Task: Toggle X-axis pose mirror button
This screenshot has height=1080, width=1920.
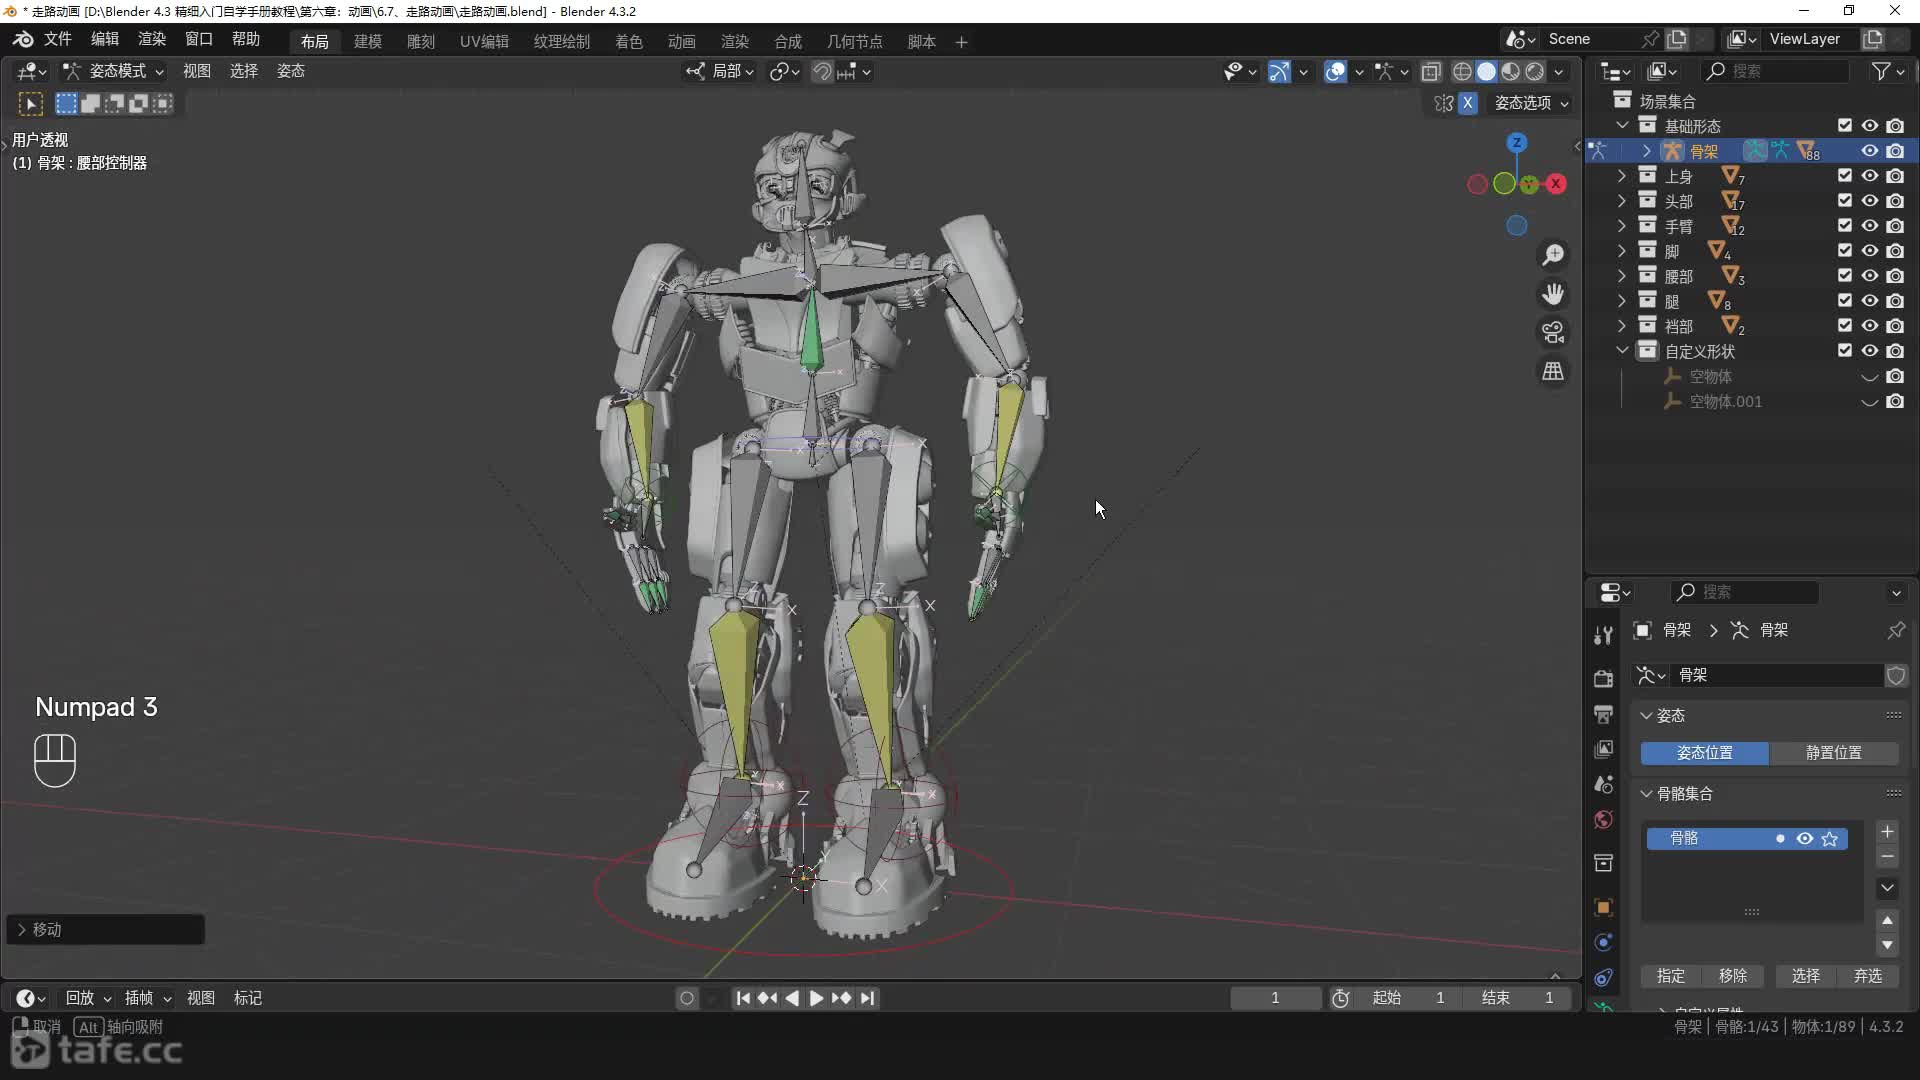Action: [x=1467, y=103]
